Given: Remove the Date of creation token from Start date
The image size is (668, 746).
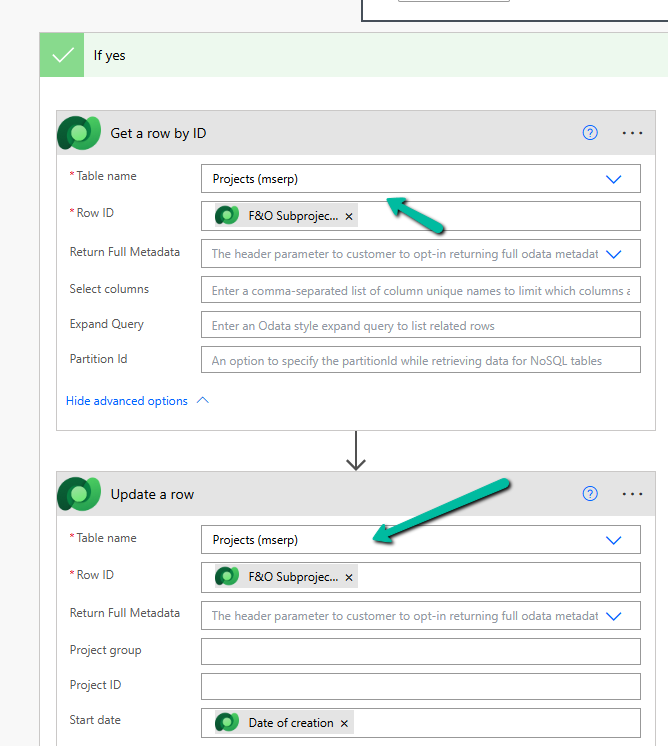Looking at the screenshot, I should click(344, 724).
